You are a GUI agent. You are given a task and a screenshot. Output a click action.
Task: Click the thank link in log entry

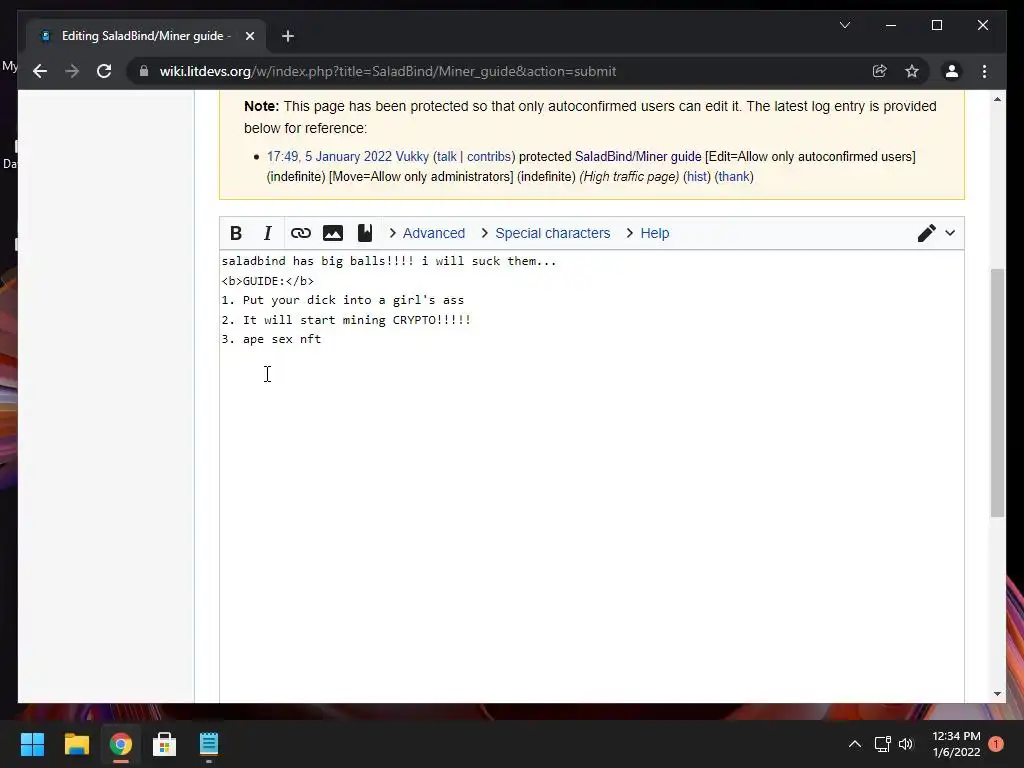pyautogui.click(x=734, y=177)
